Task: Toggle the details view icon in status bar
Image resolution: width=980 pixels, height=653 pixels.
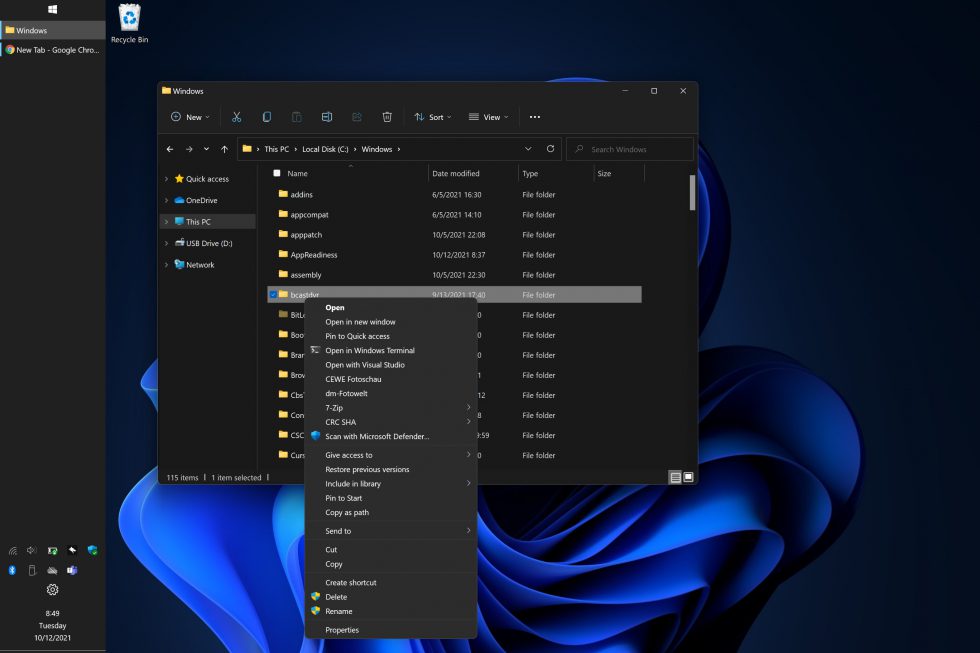Action: (675, 477)
